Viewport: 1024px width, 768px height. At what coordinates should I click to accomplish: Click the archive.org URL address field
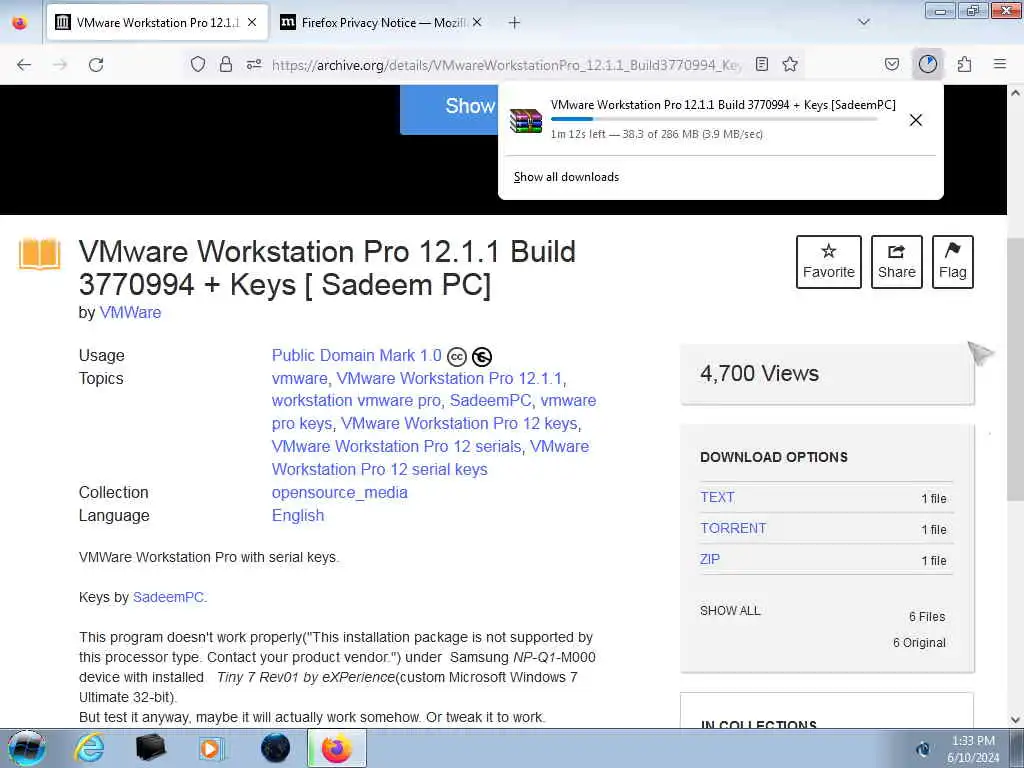pyautogui.click(x=506, y=65)
